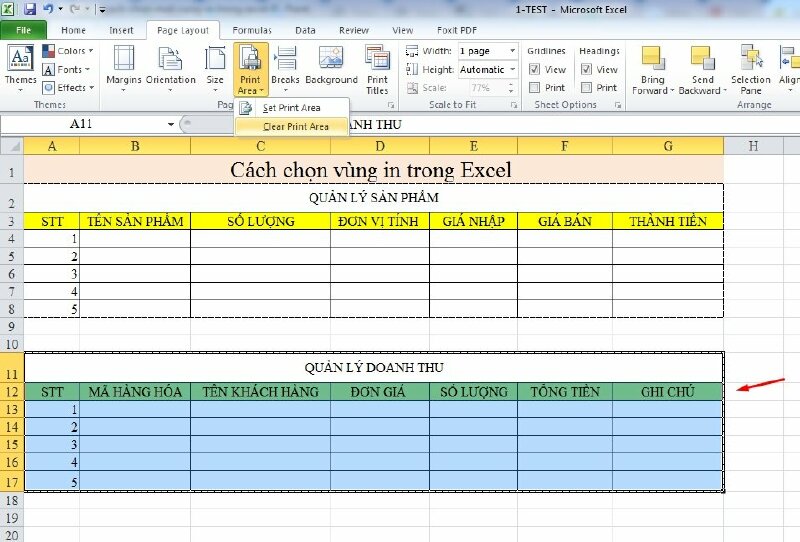Open the Width dropdown
The height and width of the screenshot is (542, 800).
pos(512,51)
